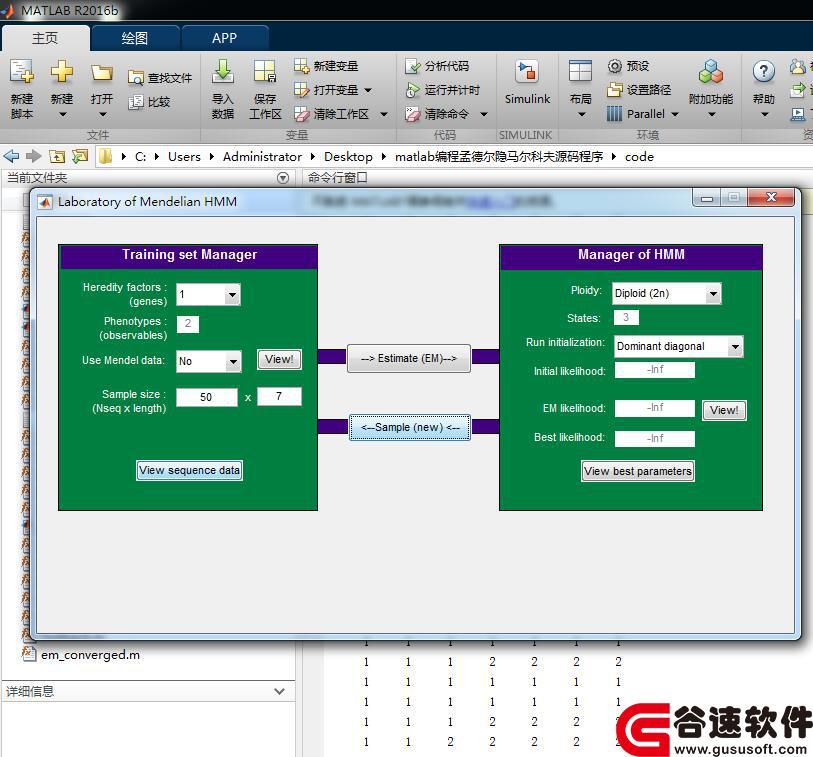The width and height of the screenshot is (813, 757).
Task: Click the Run and Time (运行并计时) icon
Action: tap(413, 90)
